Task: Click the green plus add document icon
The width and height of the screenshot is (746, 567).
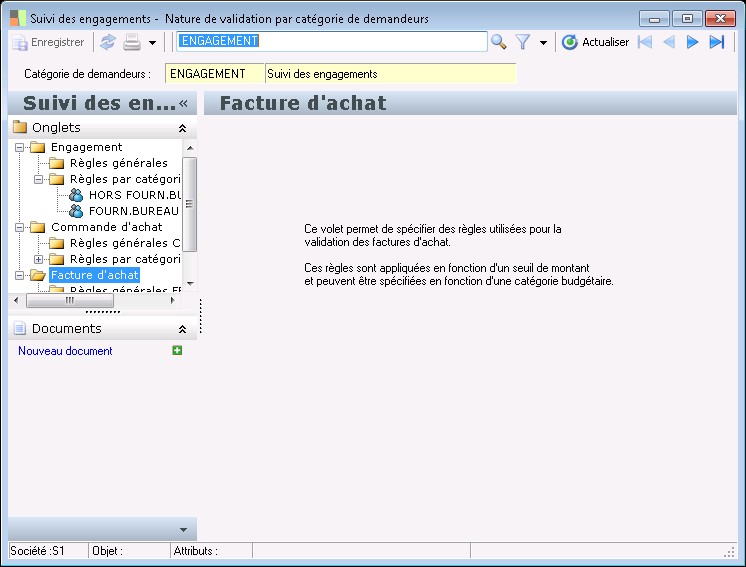Action: [x=177, y=351]
